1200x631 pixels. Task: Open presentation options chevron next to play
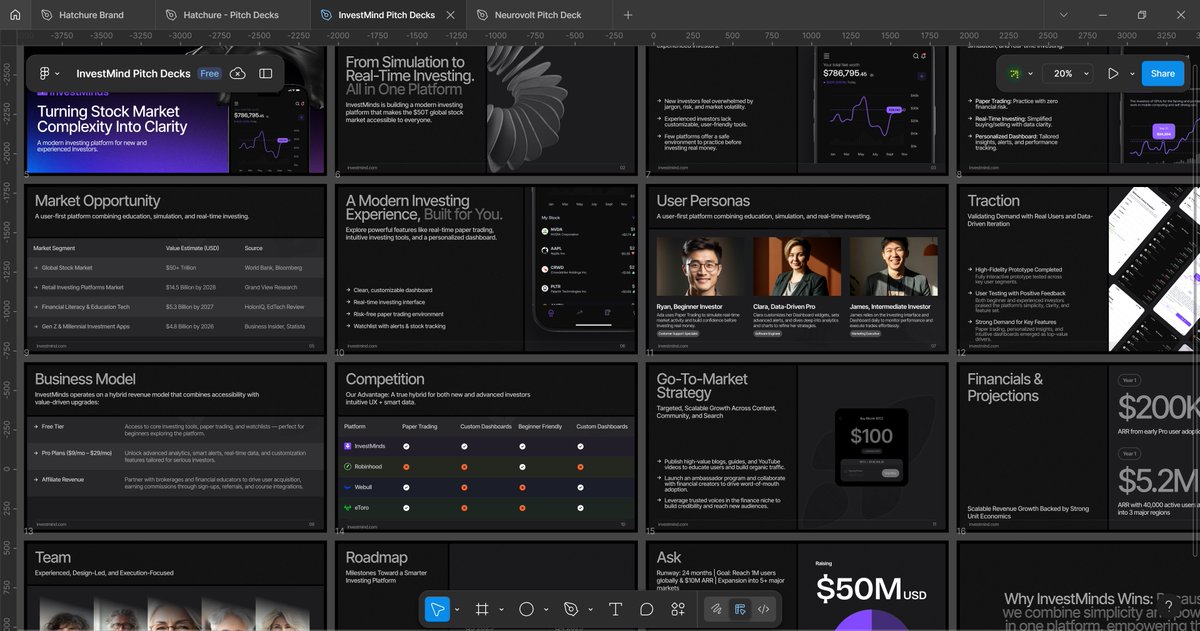pyautogui.click(x=1132, y=74)
